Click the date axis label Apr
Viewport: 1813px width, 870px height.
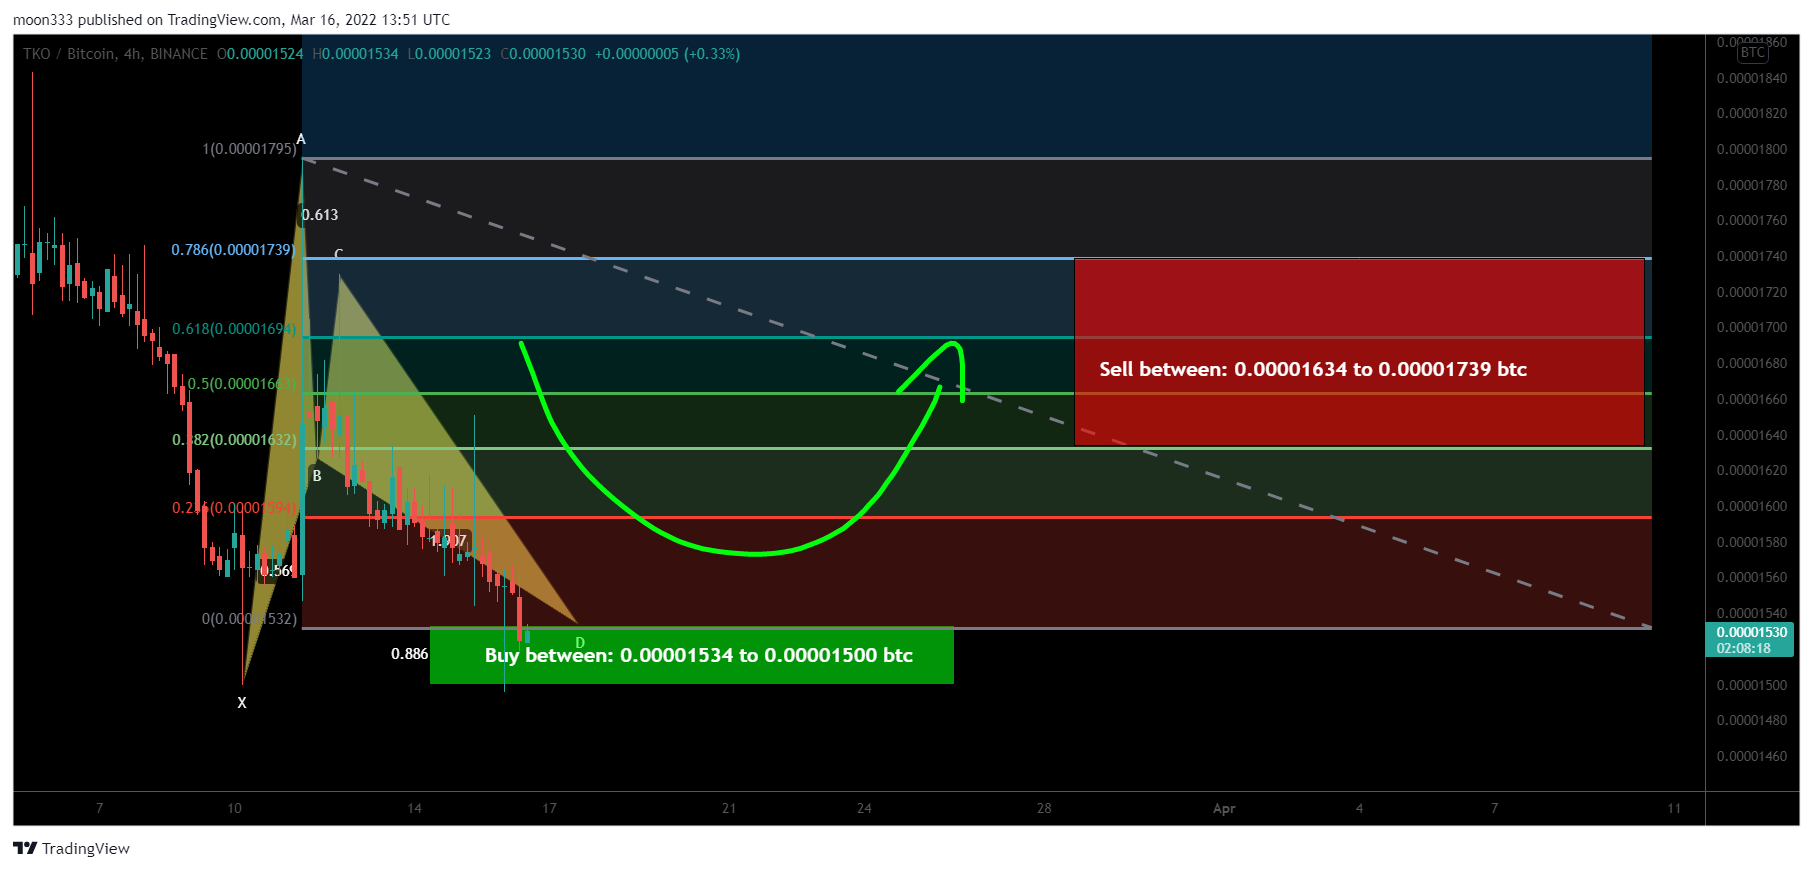(1224, 808)
